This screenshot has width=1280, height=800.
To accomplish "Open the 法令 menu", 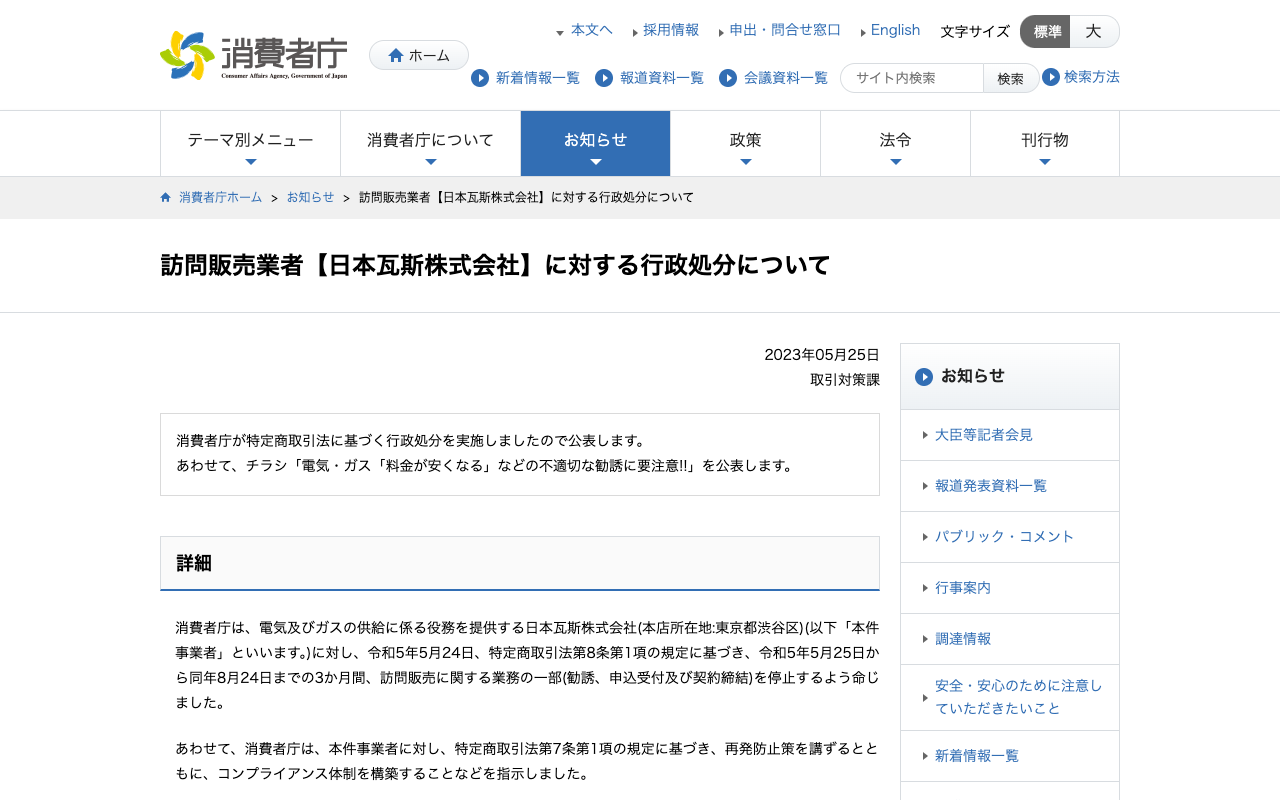I will click(x=896, y=144).
